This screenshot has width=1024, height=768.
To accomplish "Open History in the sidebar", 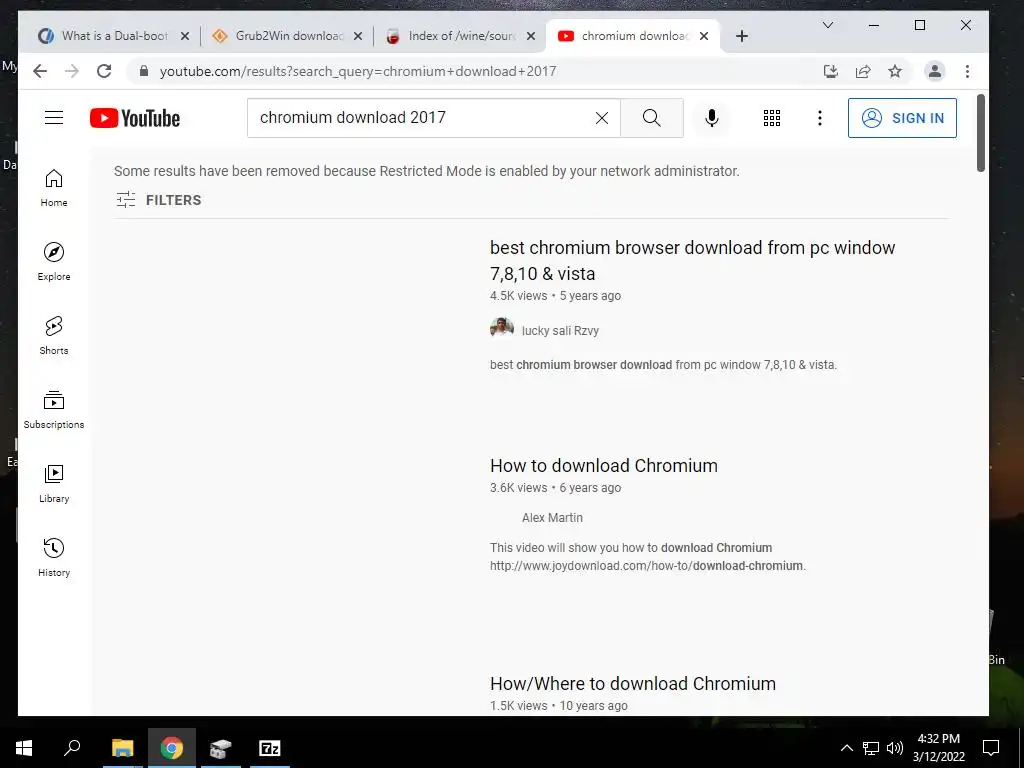I will tap(54, 557).
